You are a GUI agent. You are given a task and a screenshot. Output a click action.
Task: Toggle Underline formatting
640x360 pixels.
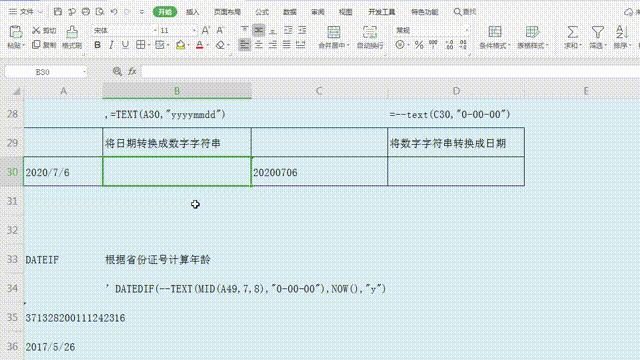[x=125, y=45]
